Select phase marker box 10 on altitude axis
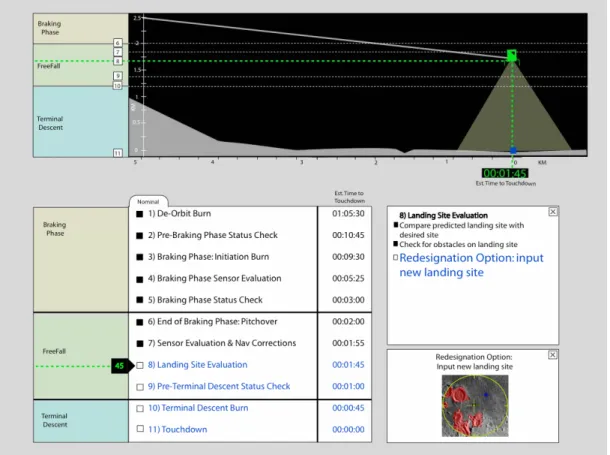 117,86
